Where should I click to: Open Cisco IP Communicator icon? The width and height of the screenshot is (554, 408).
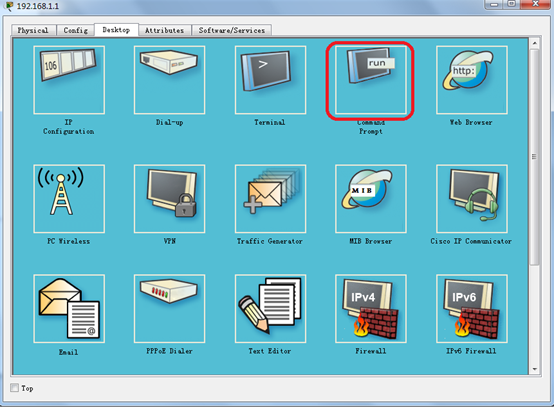pos(472,199)
